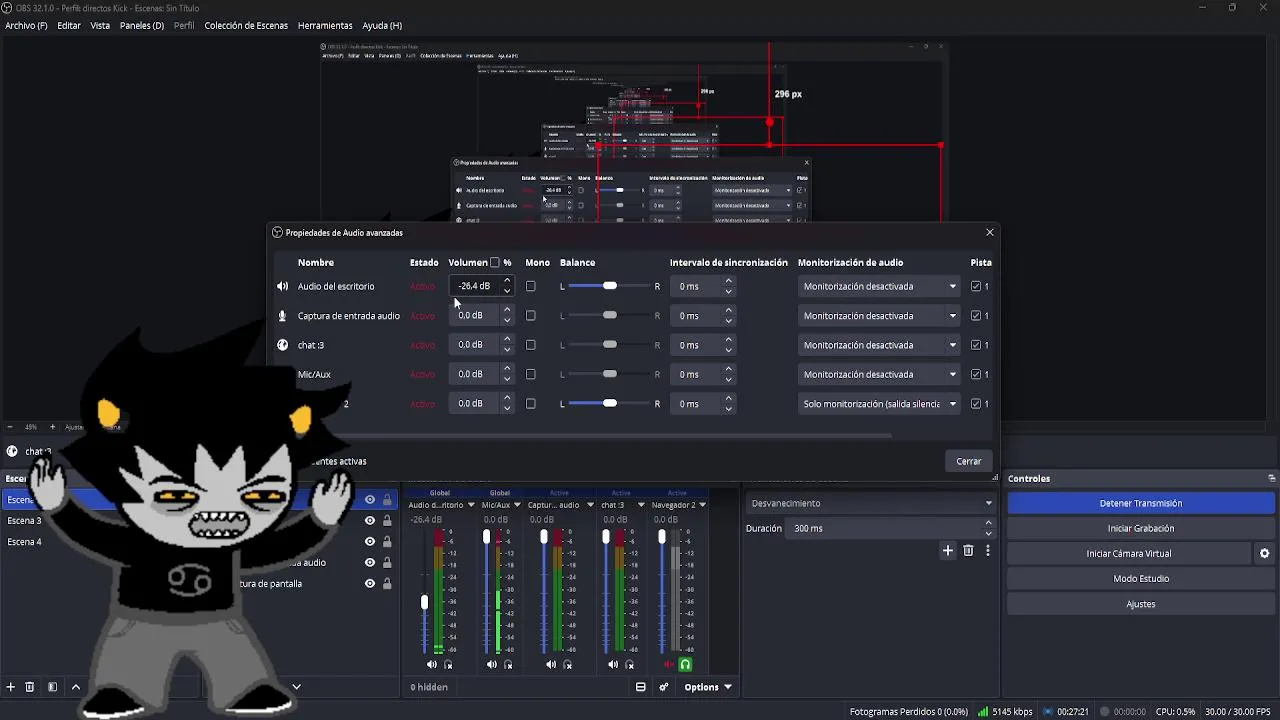
Task: Unmute Navegador 2 via red speaker icon
Action: [x=670, y=664]
